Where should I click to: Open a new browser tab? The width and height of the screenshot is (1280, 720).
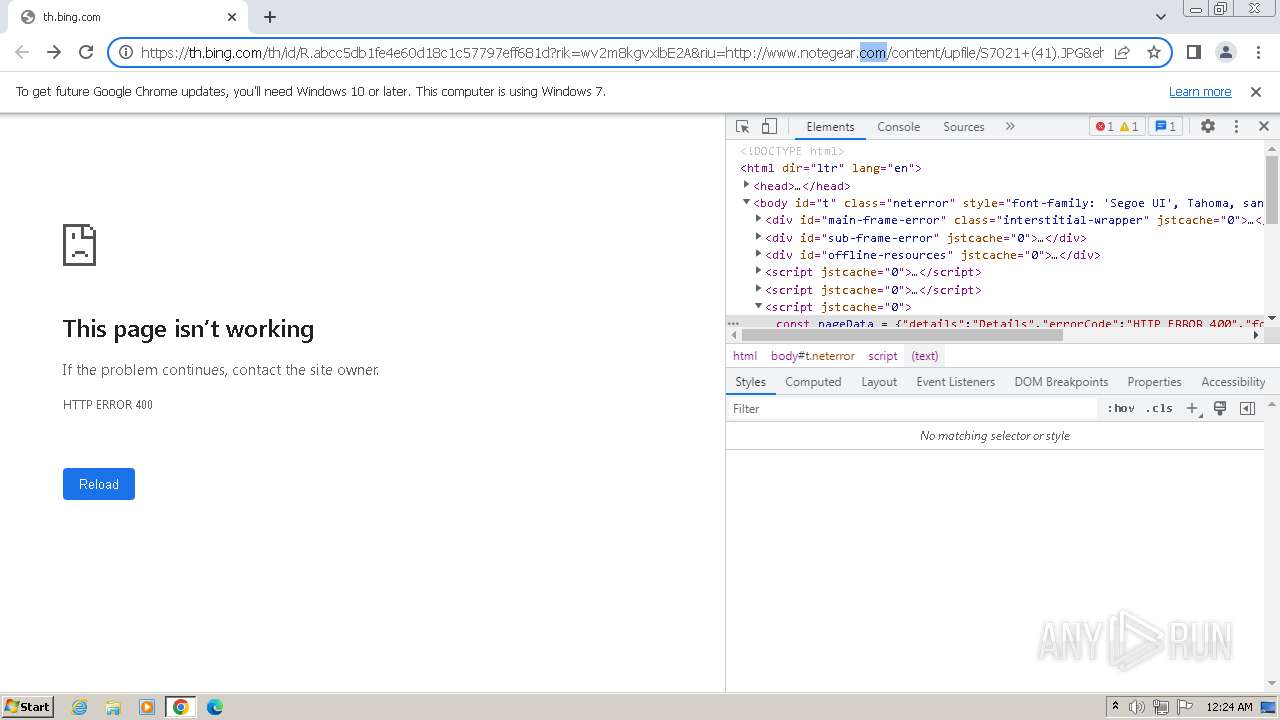click(270, 17)
